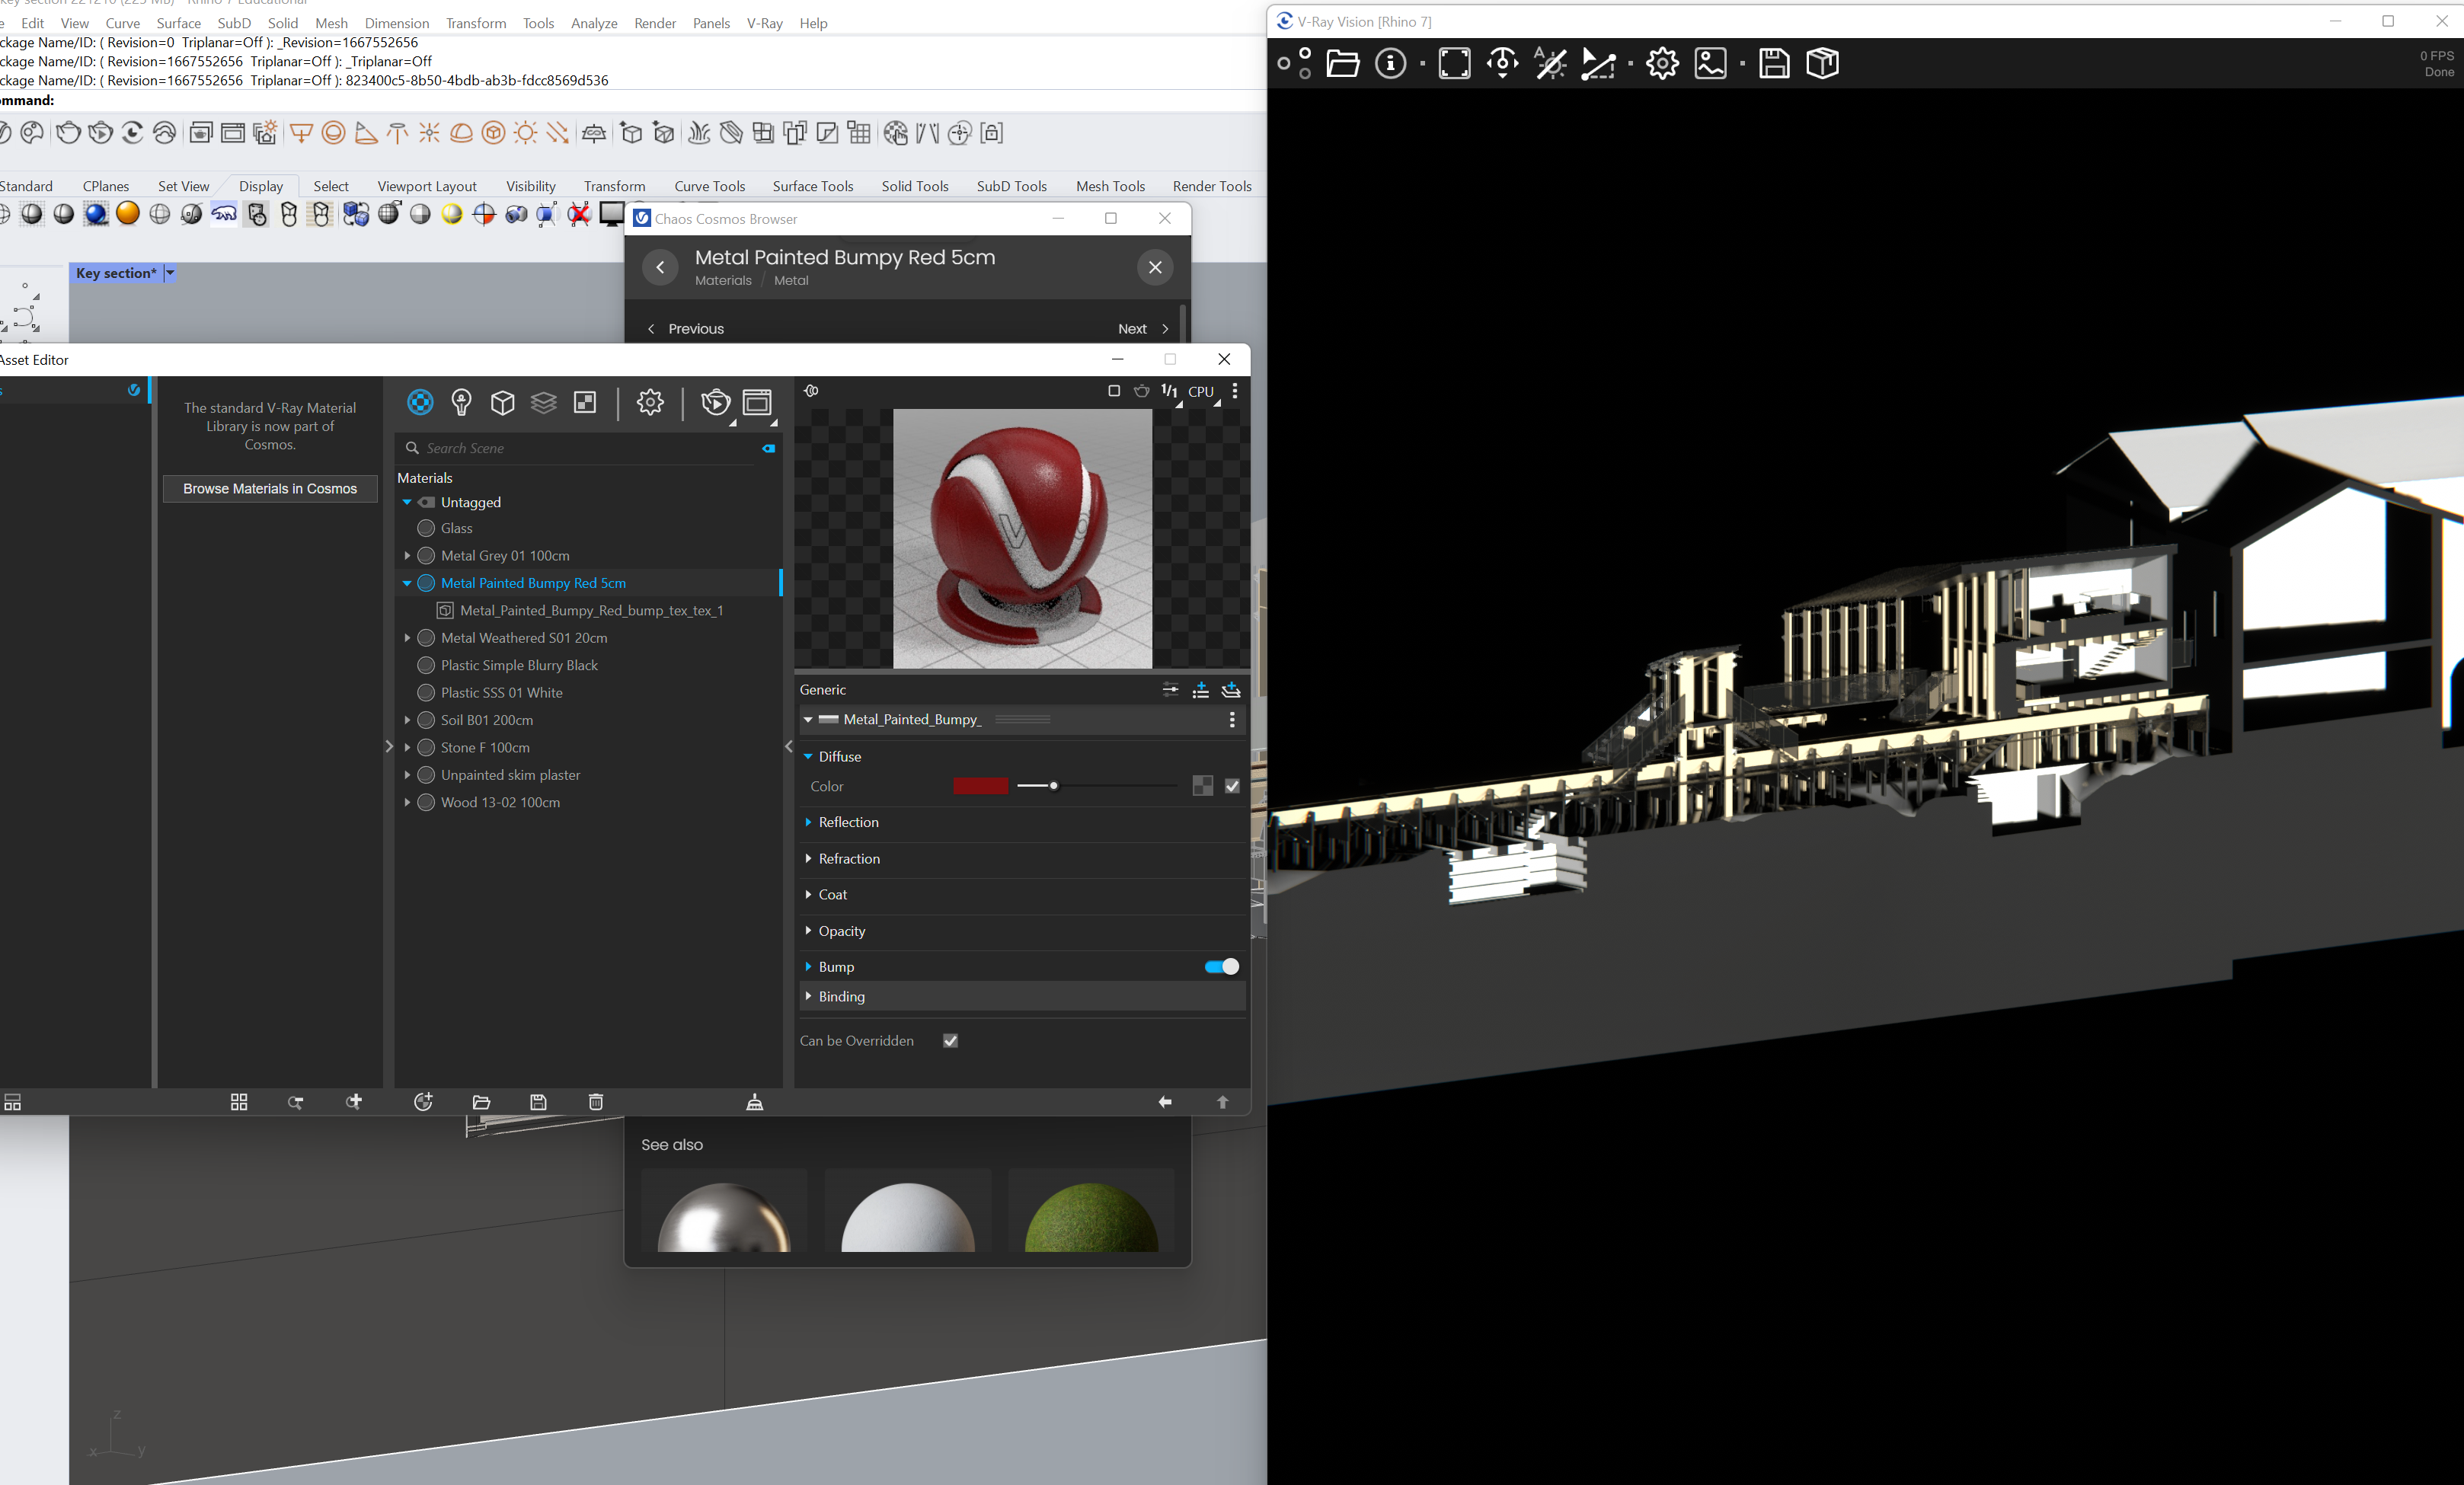This screenshot has height=1485, width=2464.
Task: Open the Render menu
Action: point(655,23)
